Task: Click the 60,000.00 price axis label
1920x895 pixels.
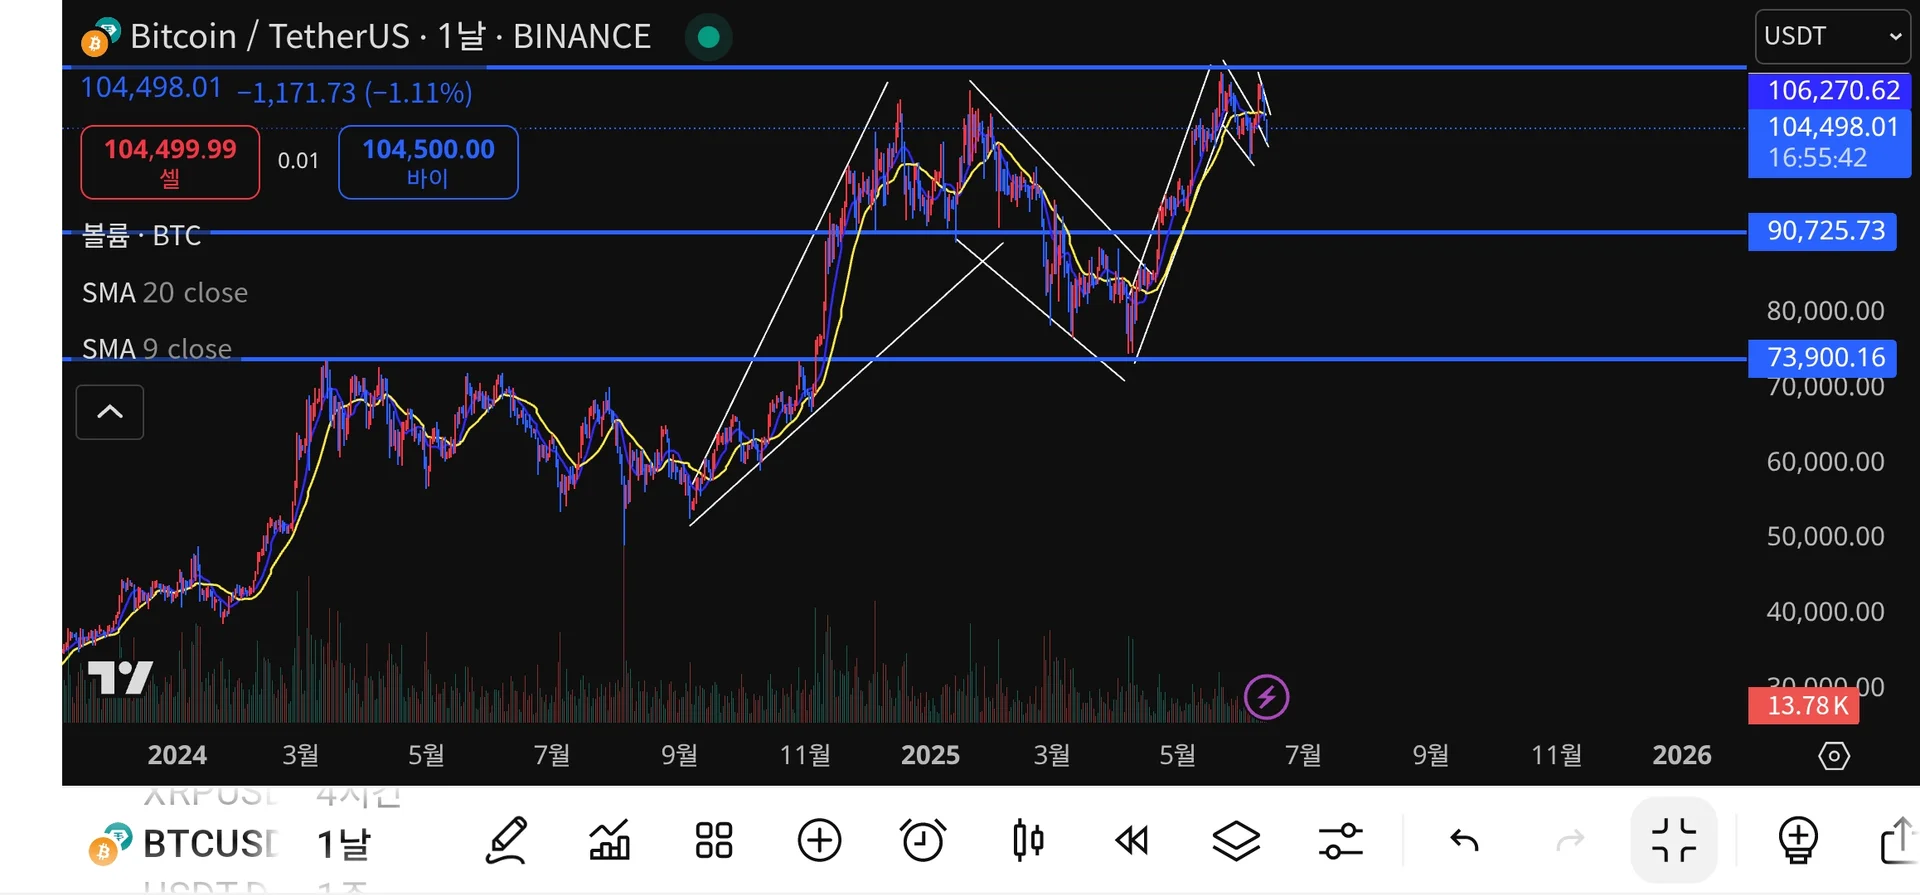Action: pyautogui.click(x=1825, y=462)
